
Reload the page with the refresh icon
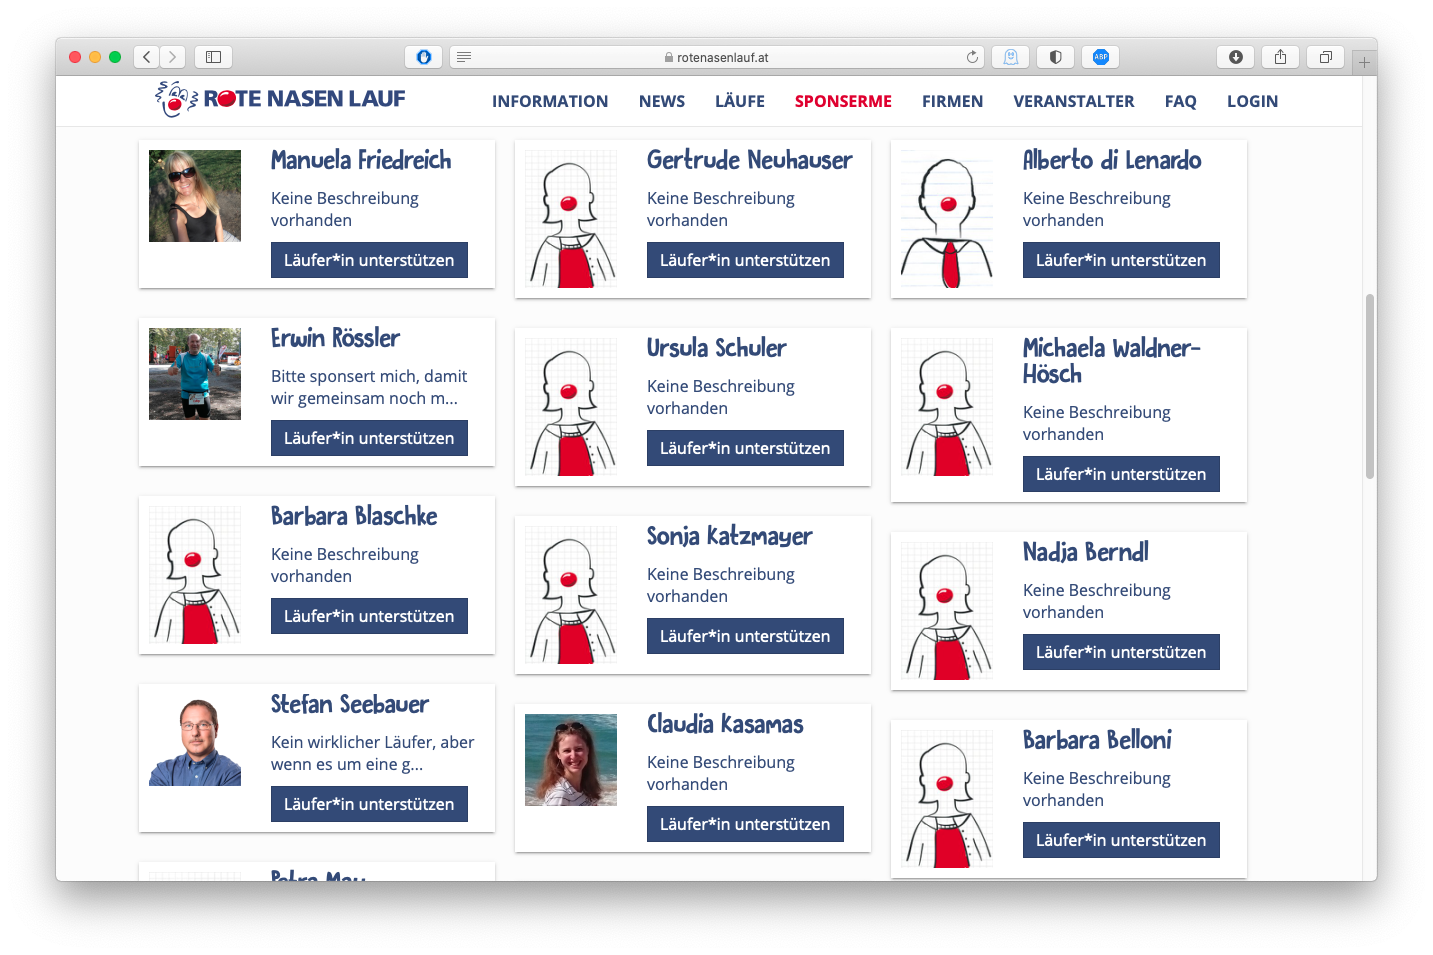click(x=972, y=57)
